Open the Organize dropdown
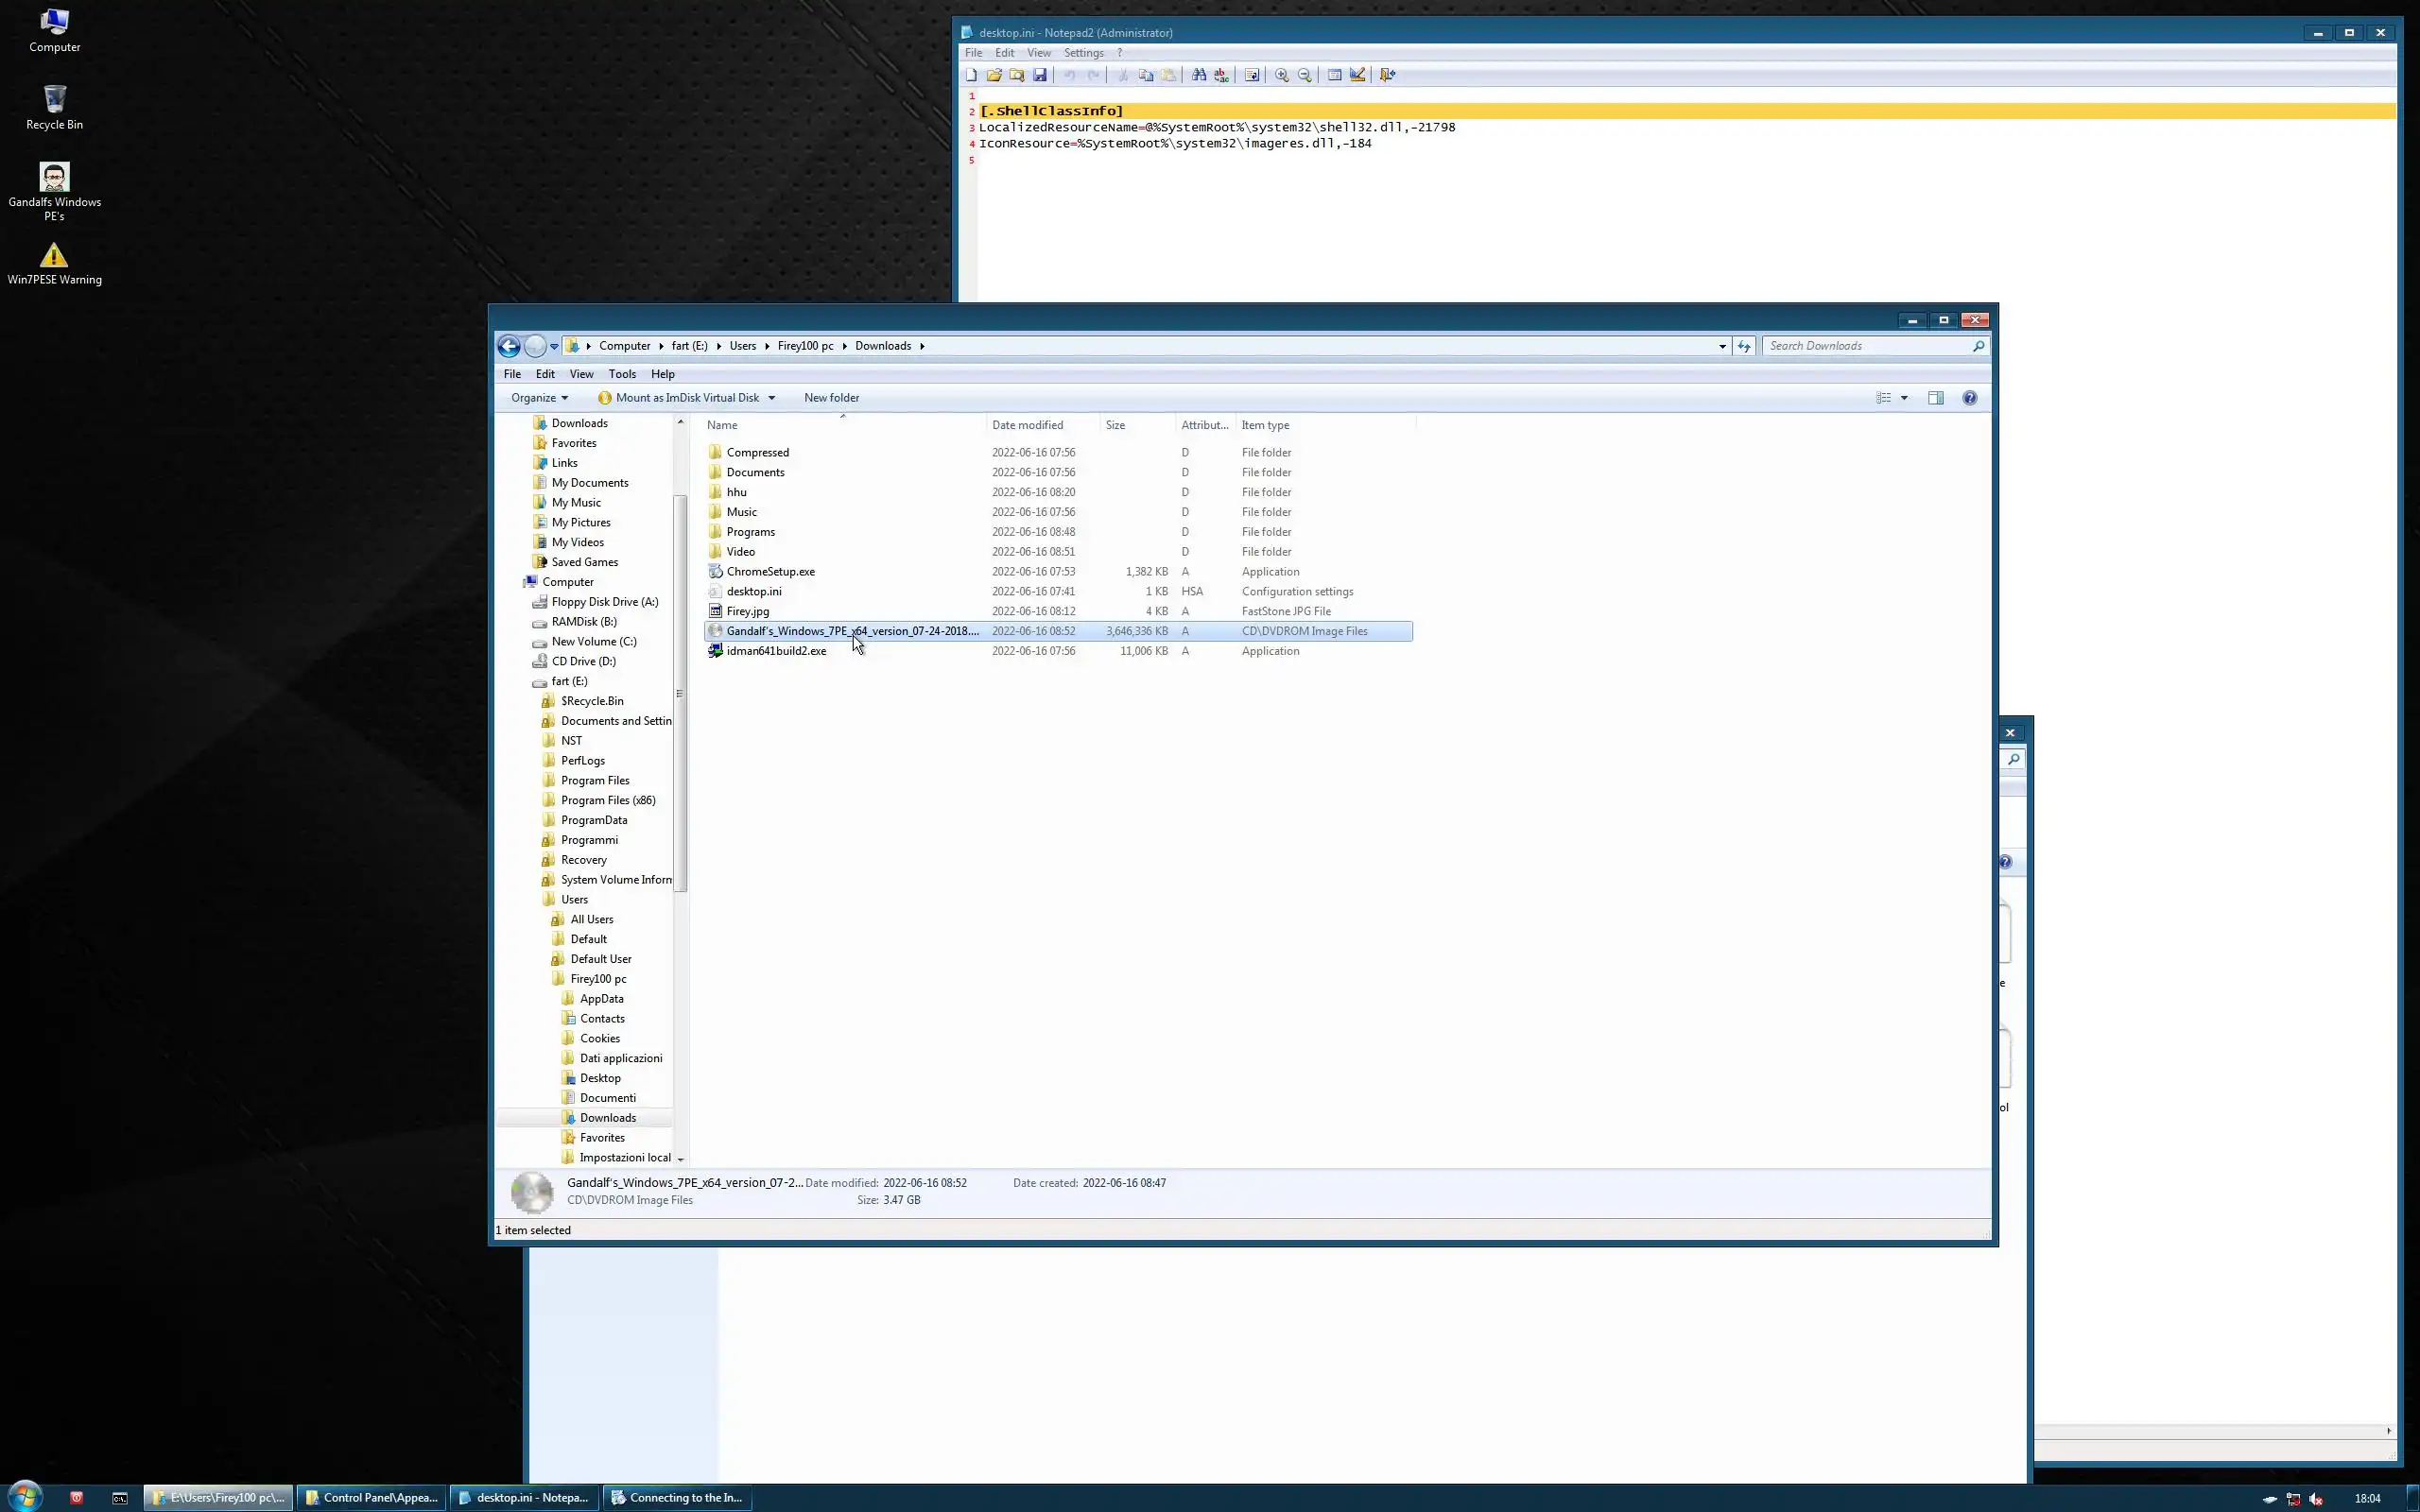Image resolution: width=2420 pixels, height=1512 pixels. pos(539,398)
